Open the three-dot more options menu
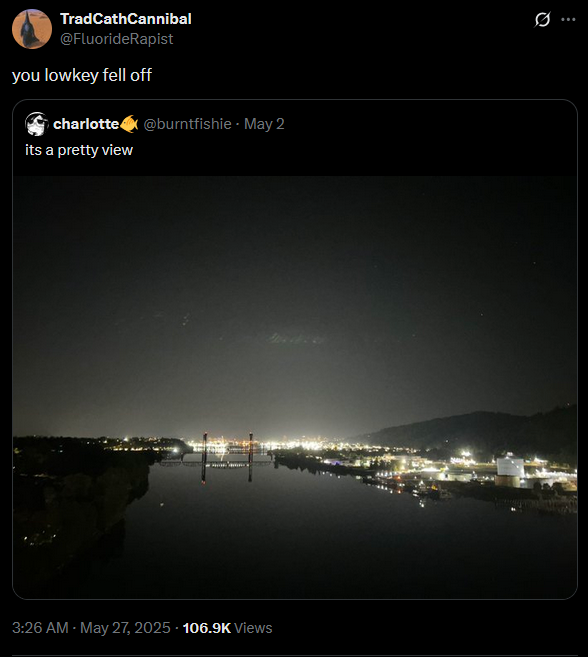This screenshot has height=657, width=588. (568, 19)
